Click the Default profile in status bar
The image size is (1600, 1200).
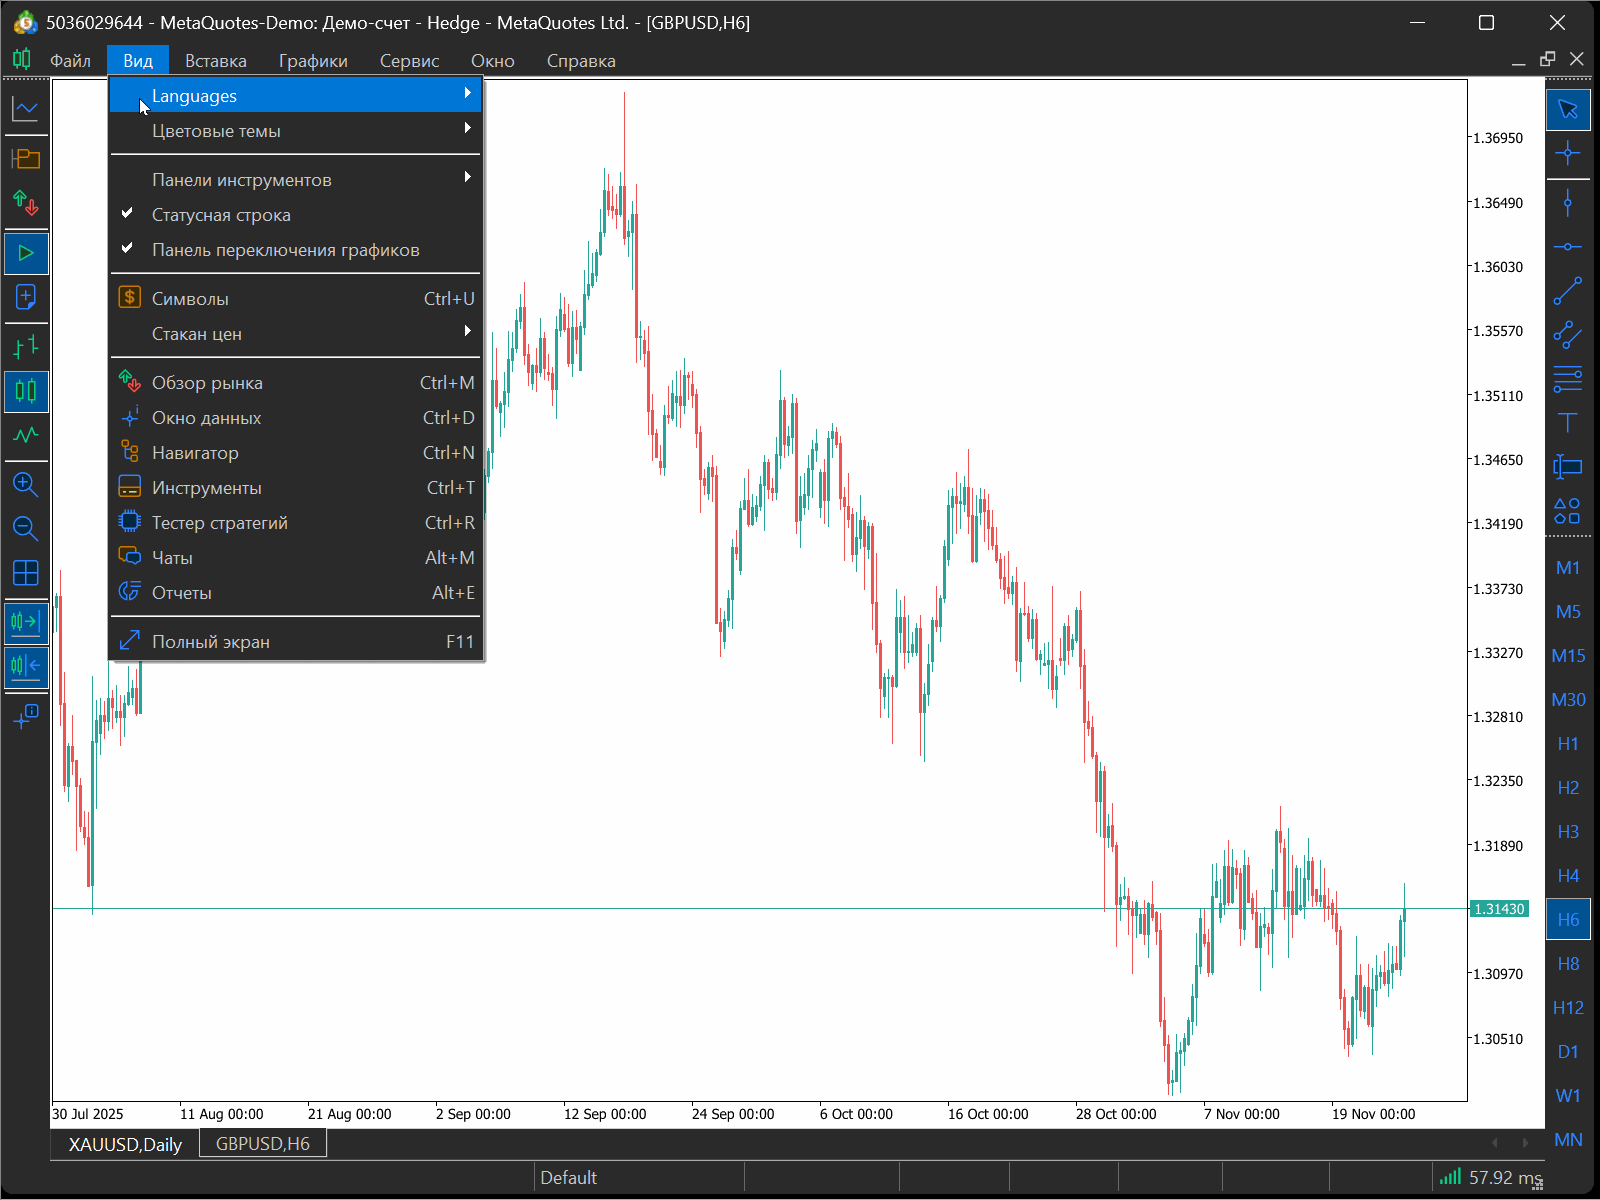[569, 1178]
